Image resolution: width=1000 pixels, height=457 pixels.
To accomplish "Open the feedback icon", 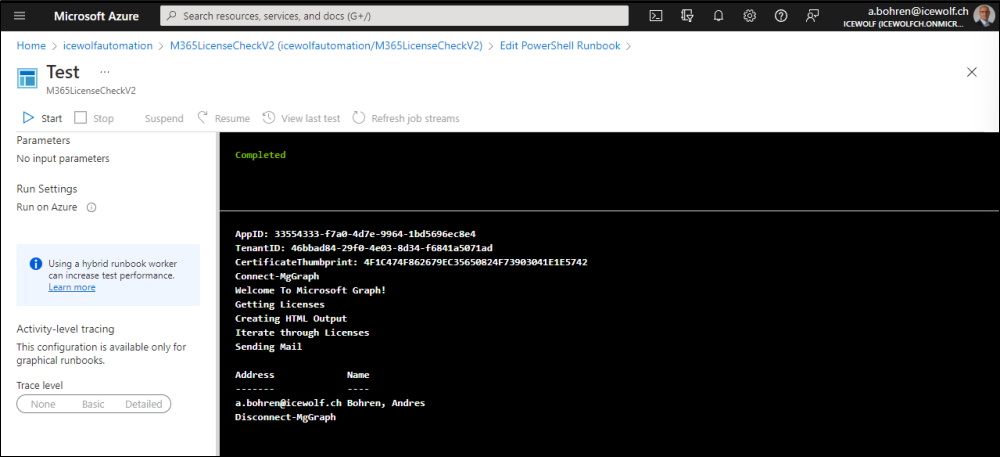I will tap(812, 16).
